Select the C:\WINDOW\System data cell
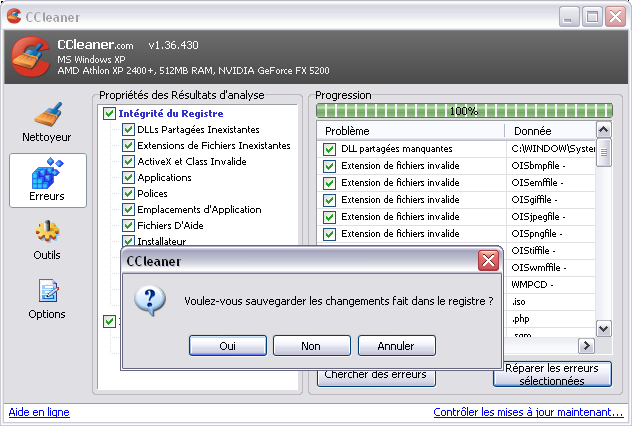 click(551, 149)
